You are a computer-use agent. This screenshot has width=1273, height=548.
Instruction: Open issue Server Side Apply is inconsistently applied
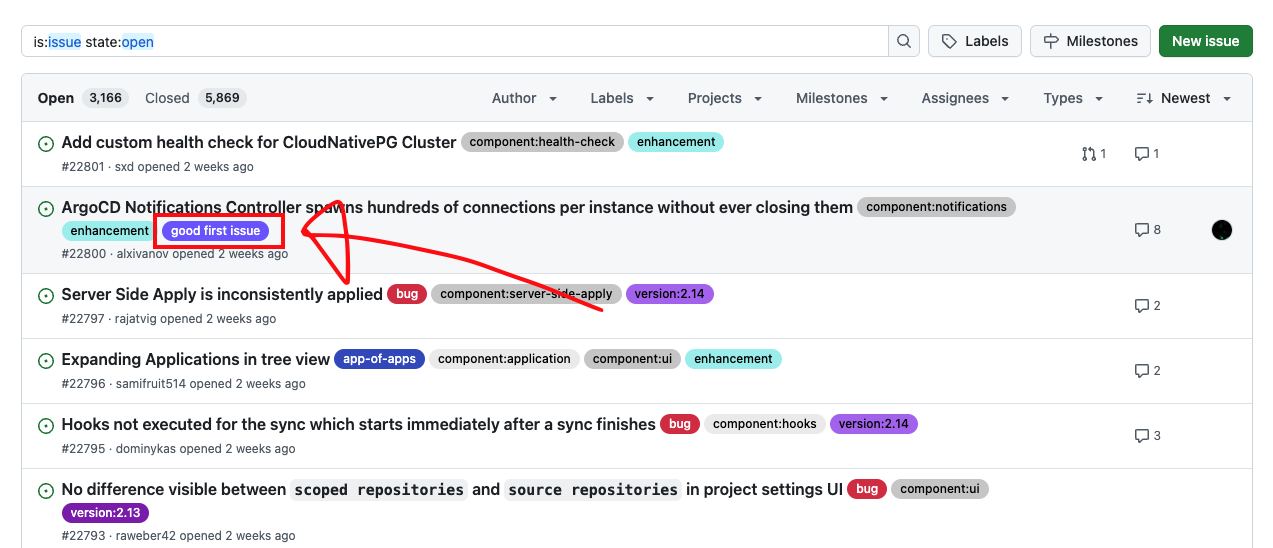point(222,294)
